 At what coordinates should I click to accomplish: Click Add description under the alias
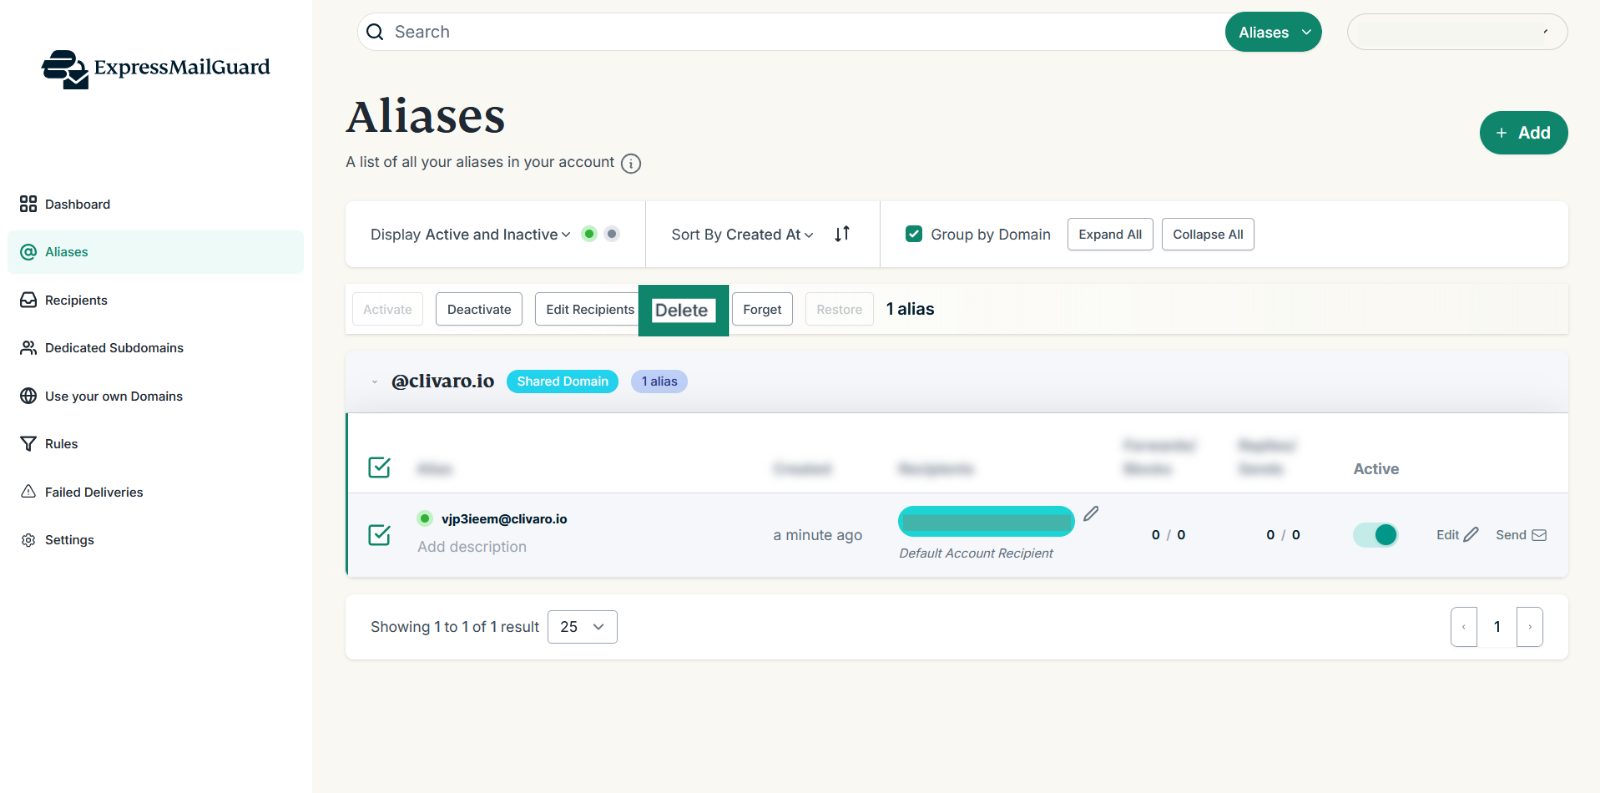tap(472, 547)
